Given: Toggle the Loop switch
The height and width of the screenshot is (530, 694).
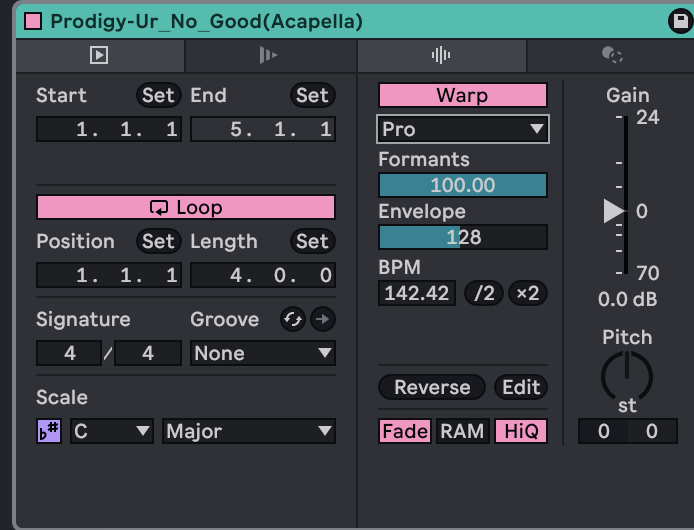Looking at the screenshot, I should [x=186, y=207].
